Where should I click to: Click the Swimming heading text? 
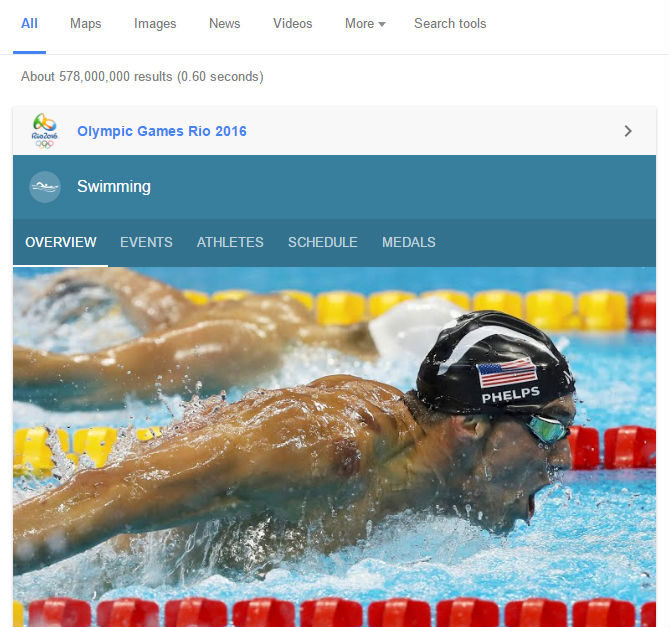coord(114,186)
